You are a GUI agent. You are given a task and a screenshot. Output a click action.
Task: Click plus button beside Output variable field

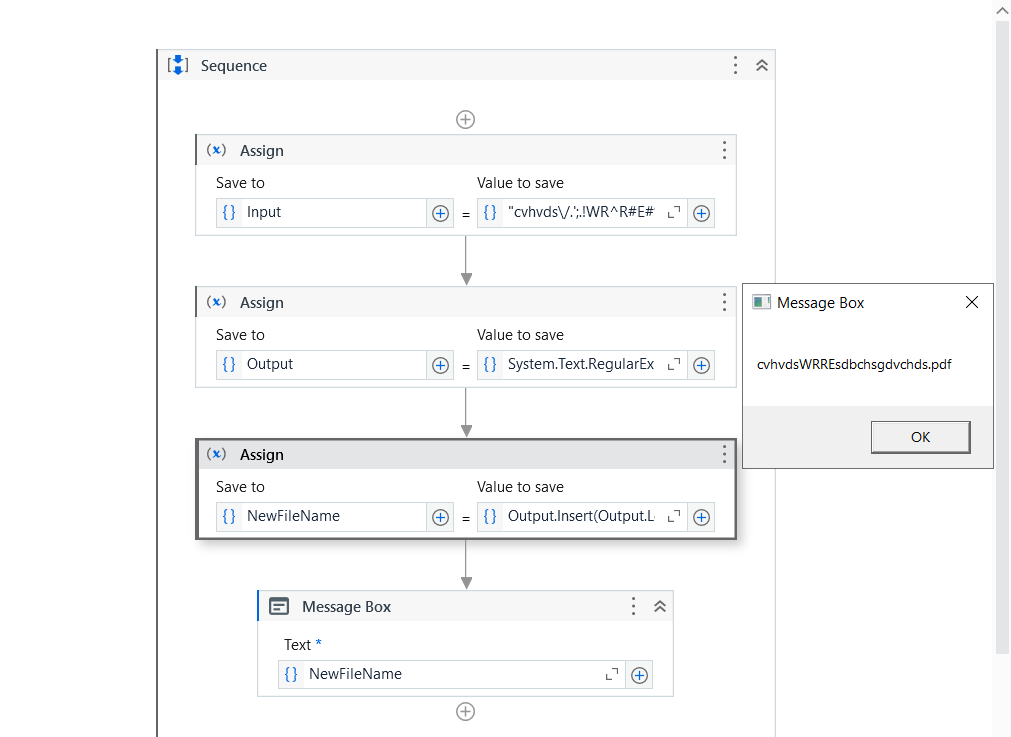[440, 365]
